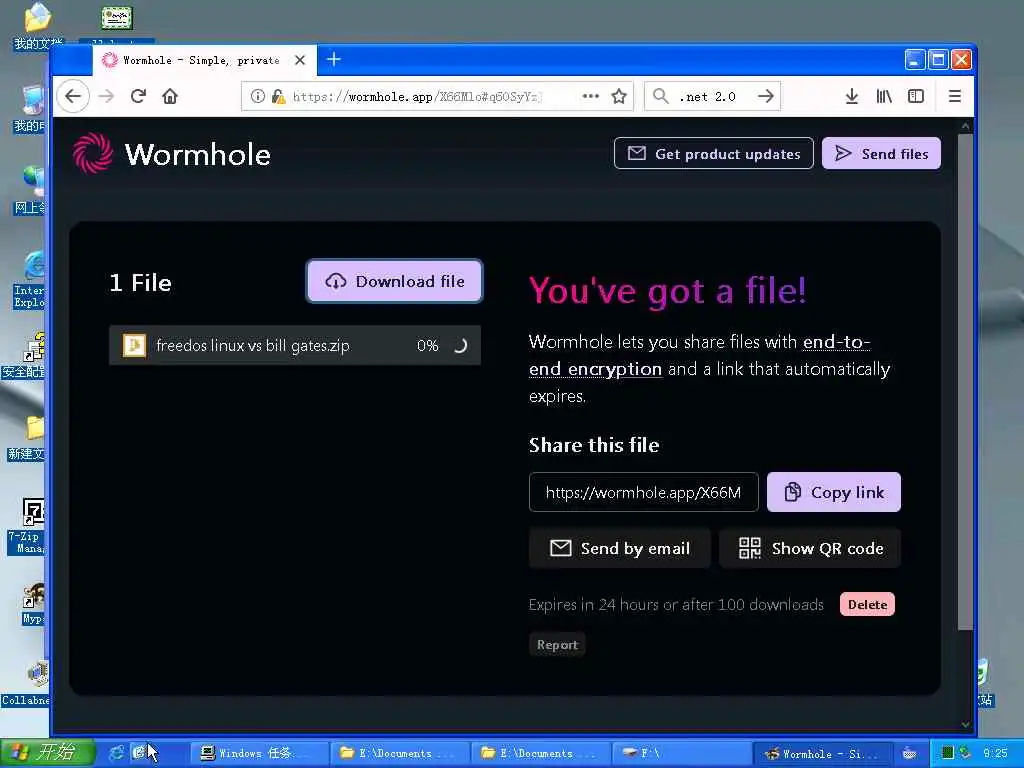
Task: Click the pink Delete button
Action: point(867,605)
